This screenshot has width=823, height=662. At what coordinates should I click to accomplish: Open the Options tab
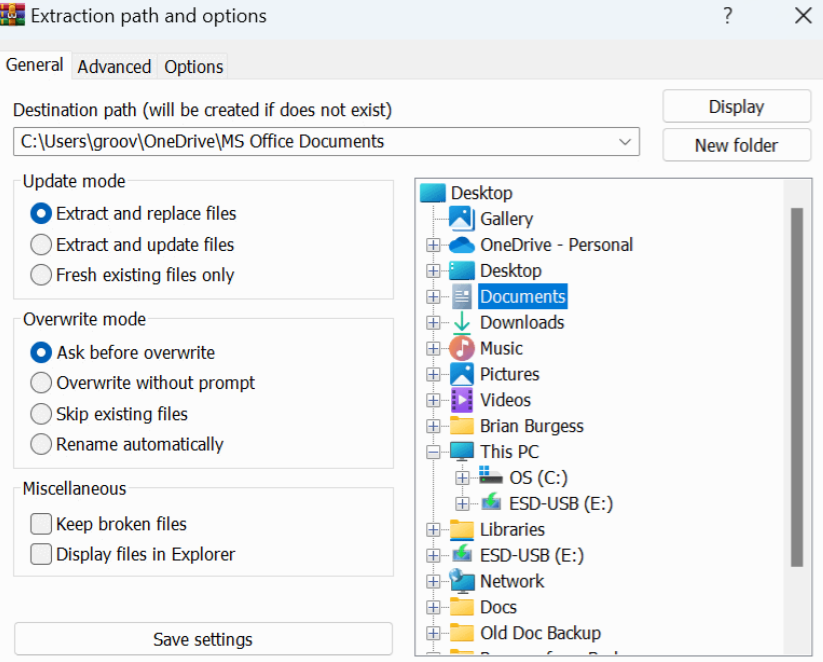point(192,66)
